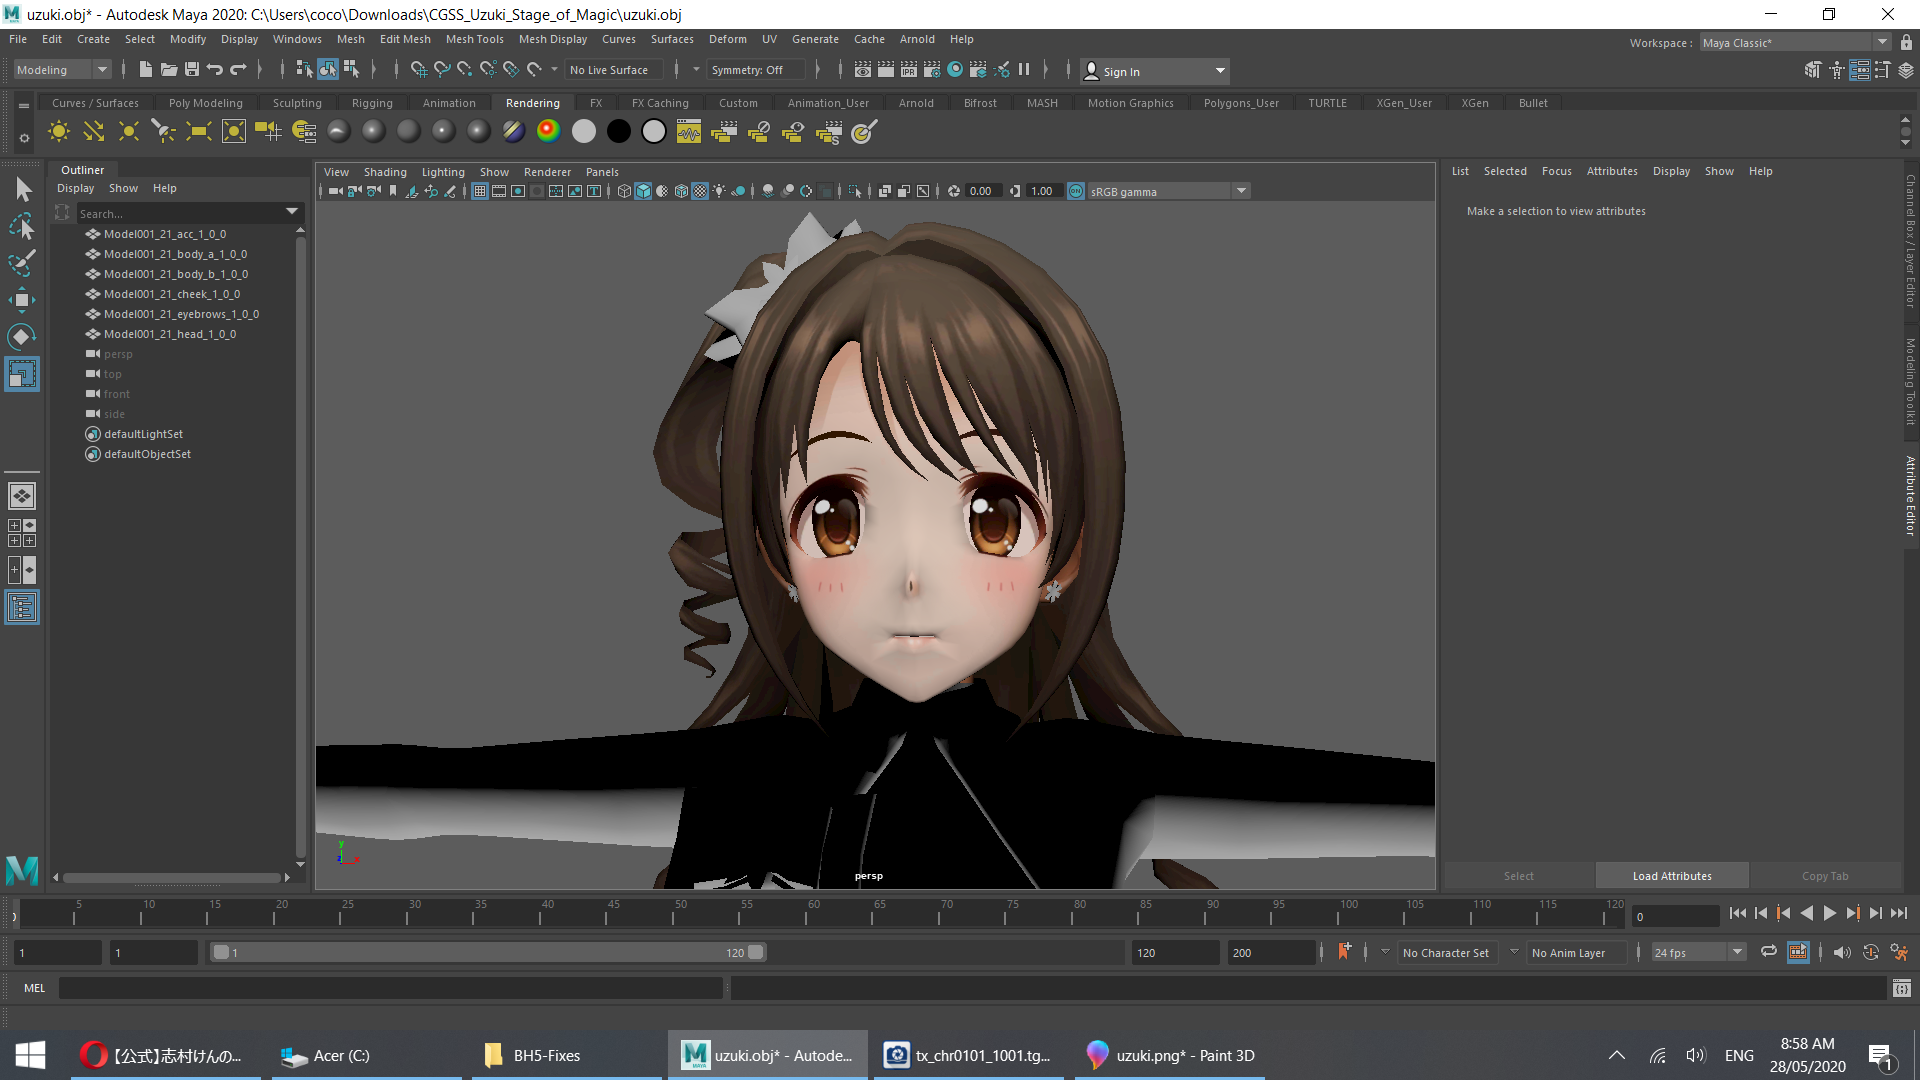This screenshot has width=1920, height=1080.
Task: Open the Arnold menu in menu bar
Action: click(917, 39)
